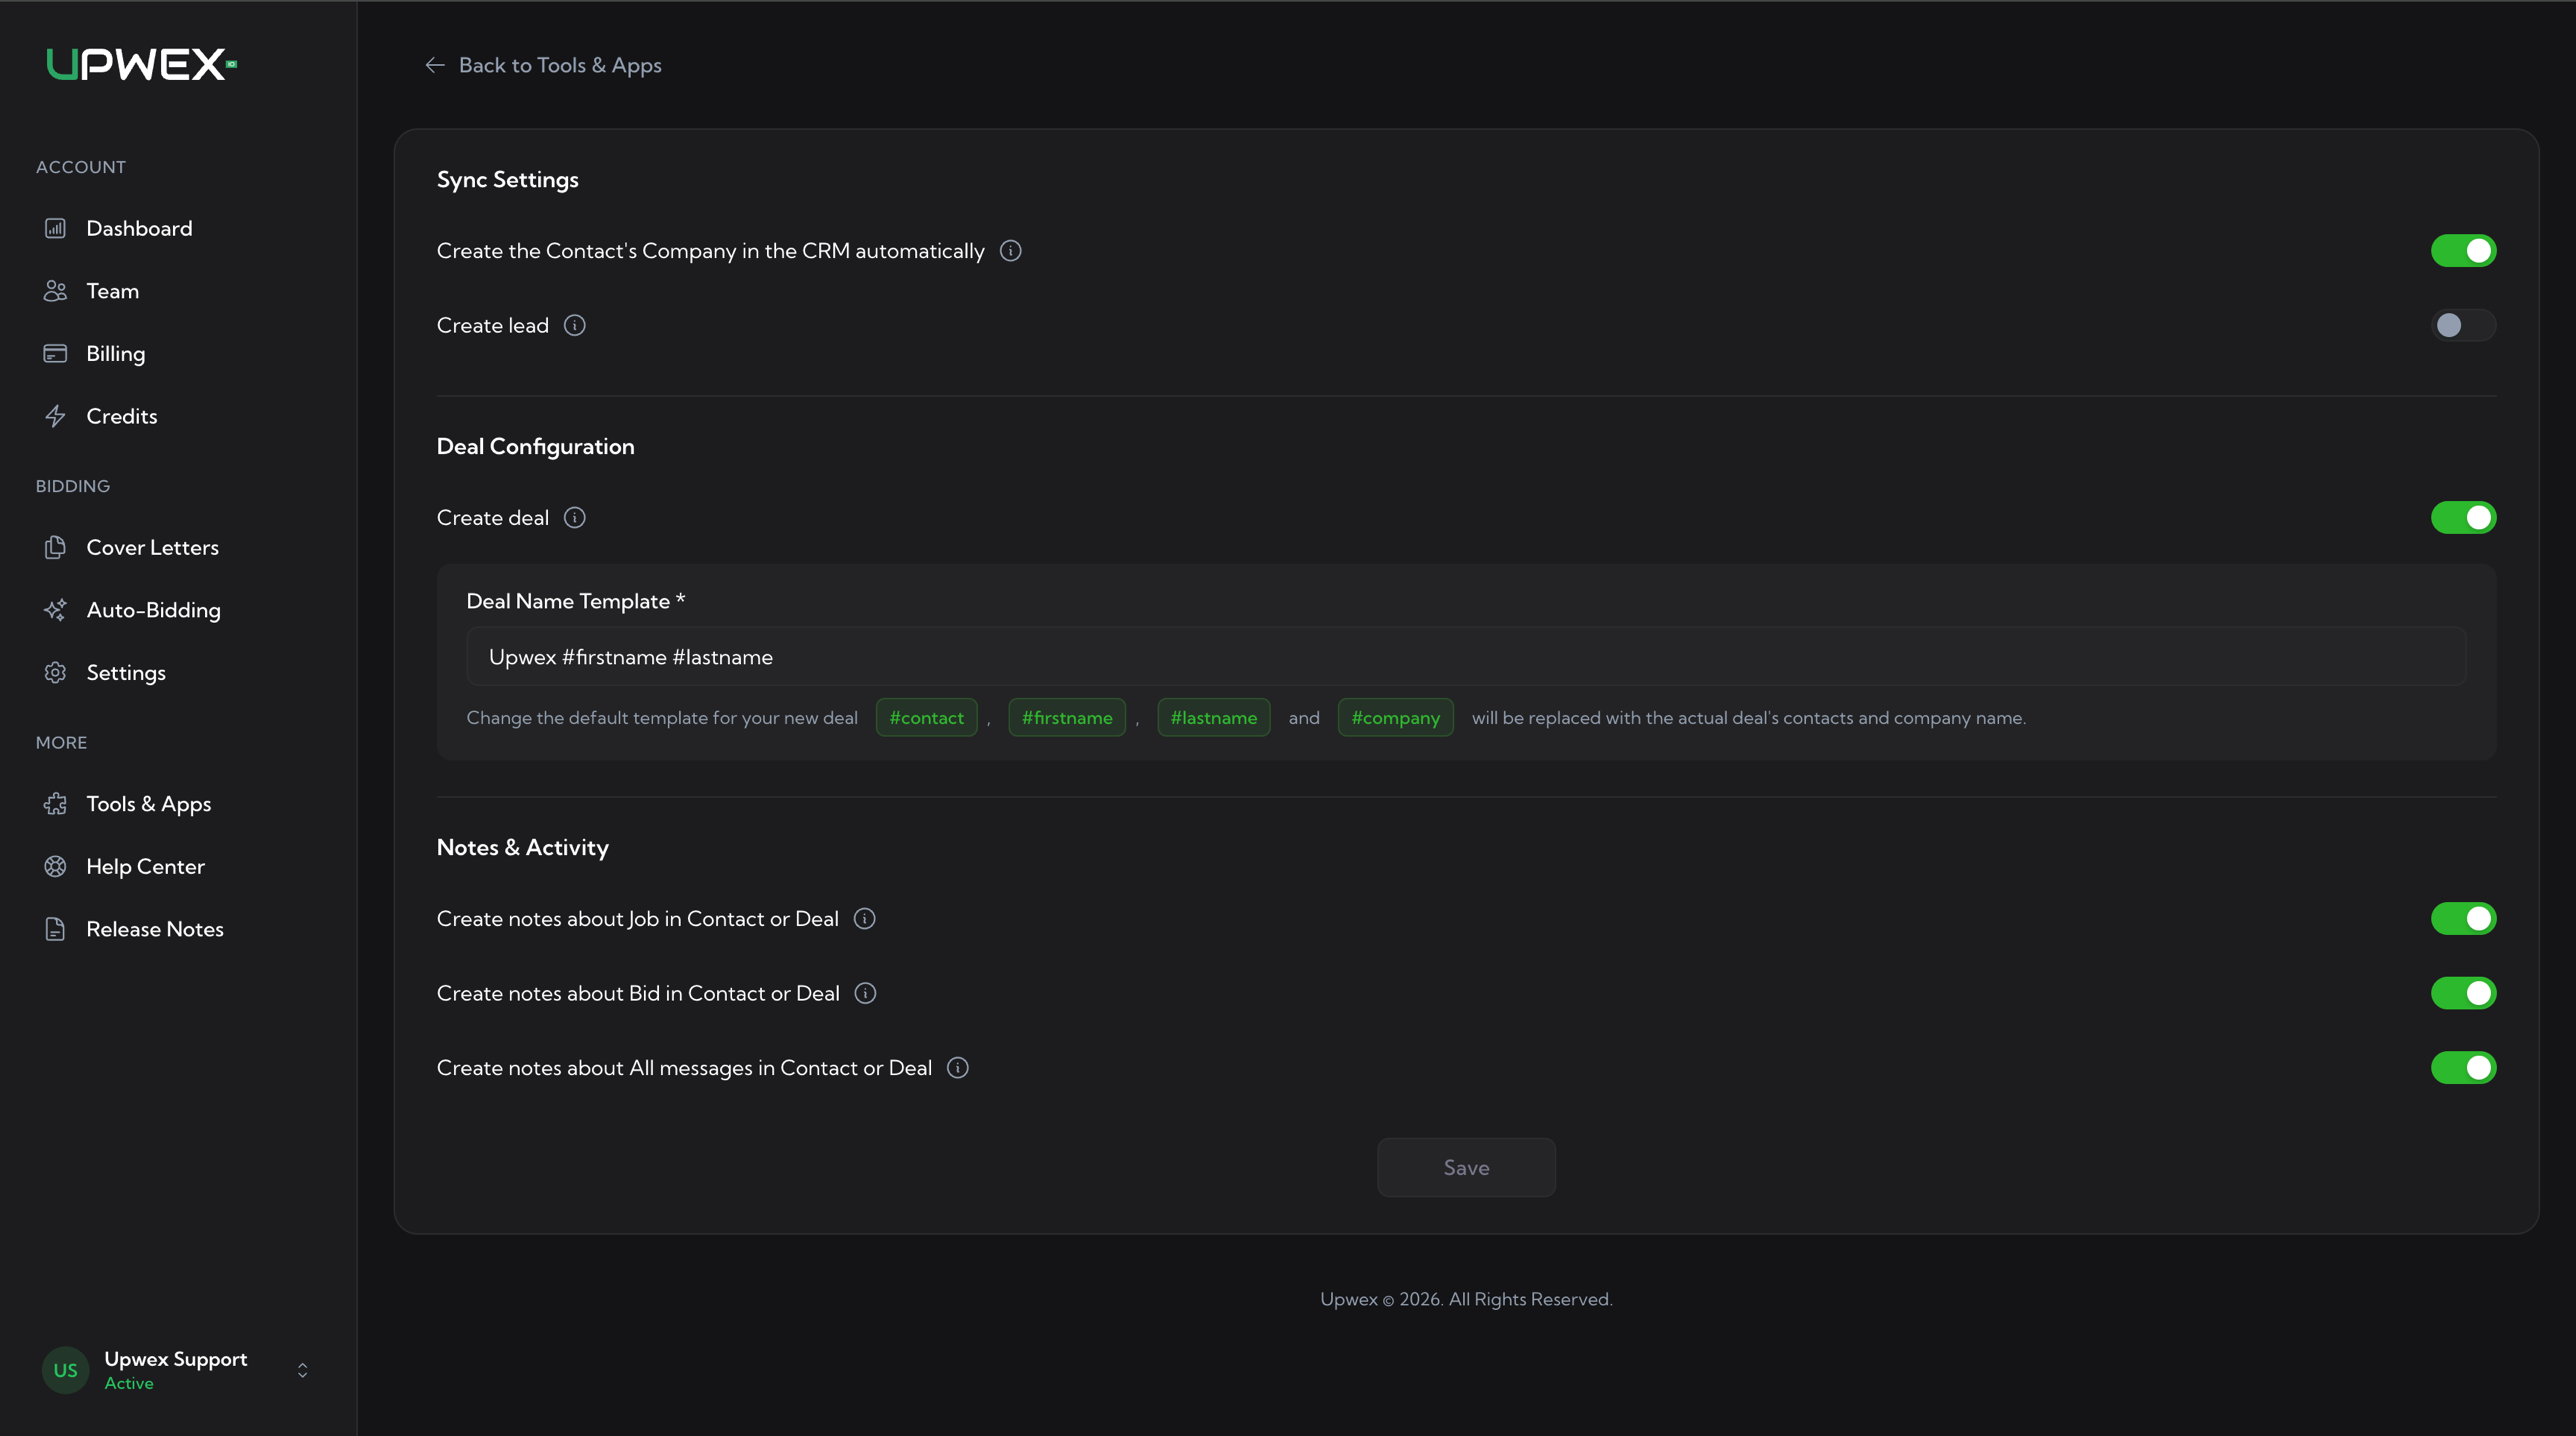Click the Sync Settings heading

[x=508, y=179]
